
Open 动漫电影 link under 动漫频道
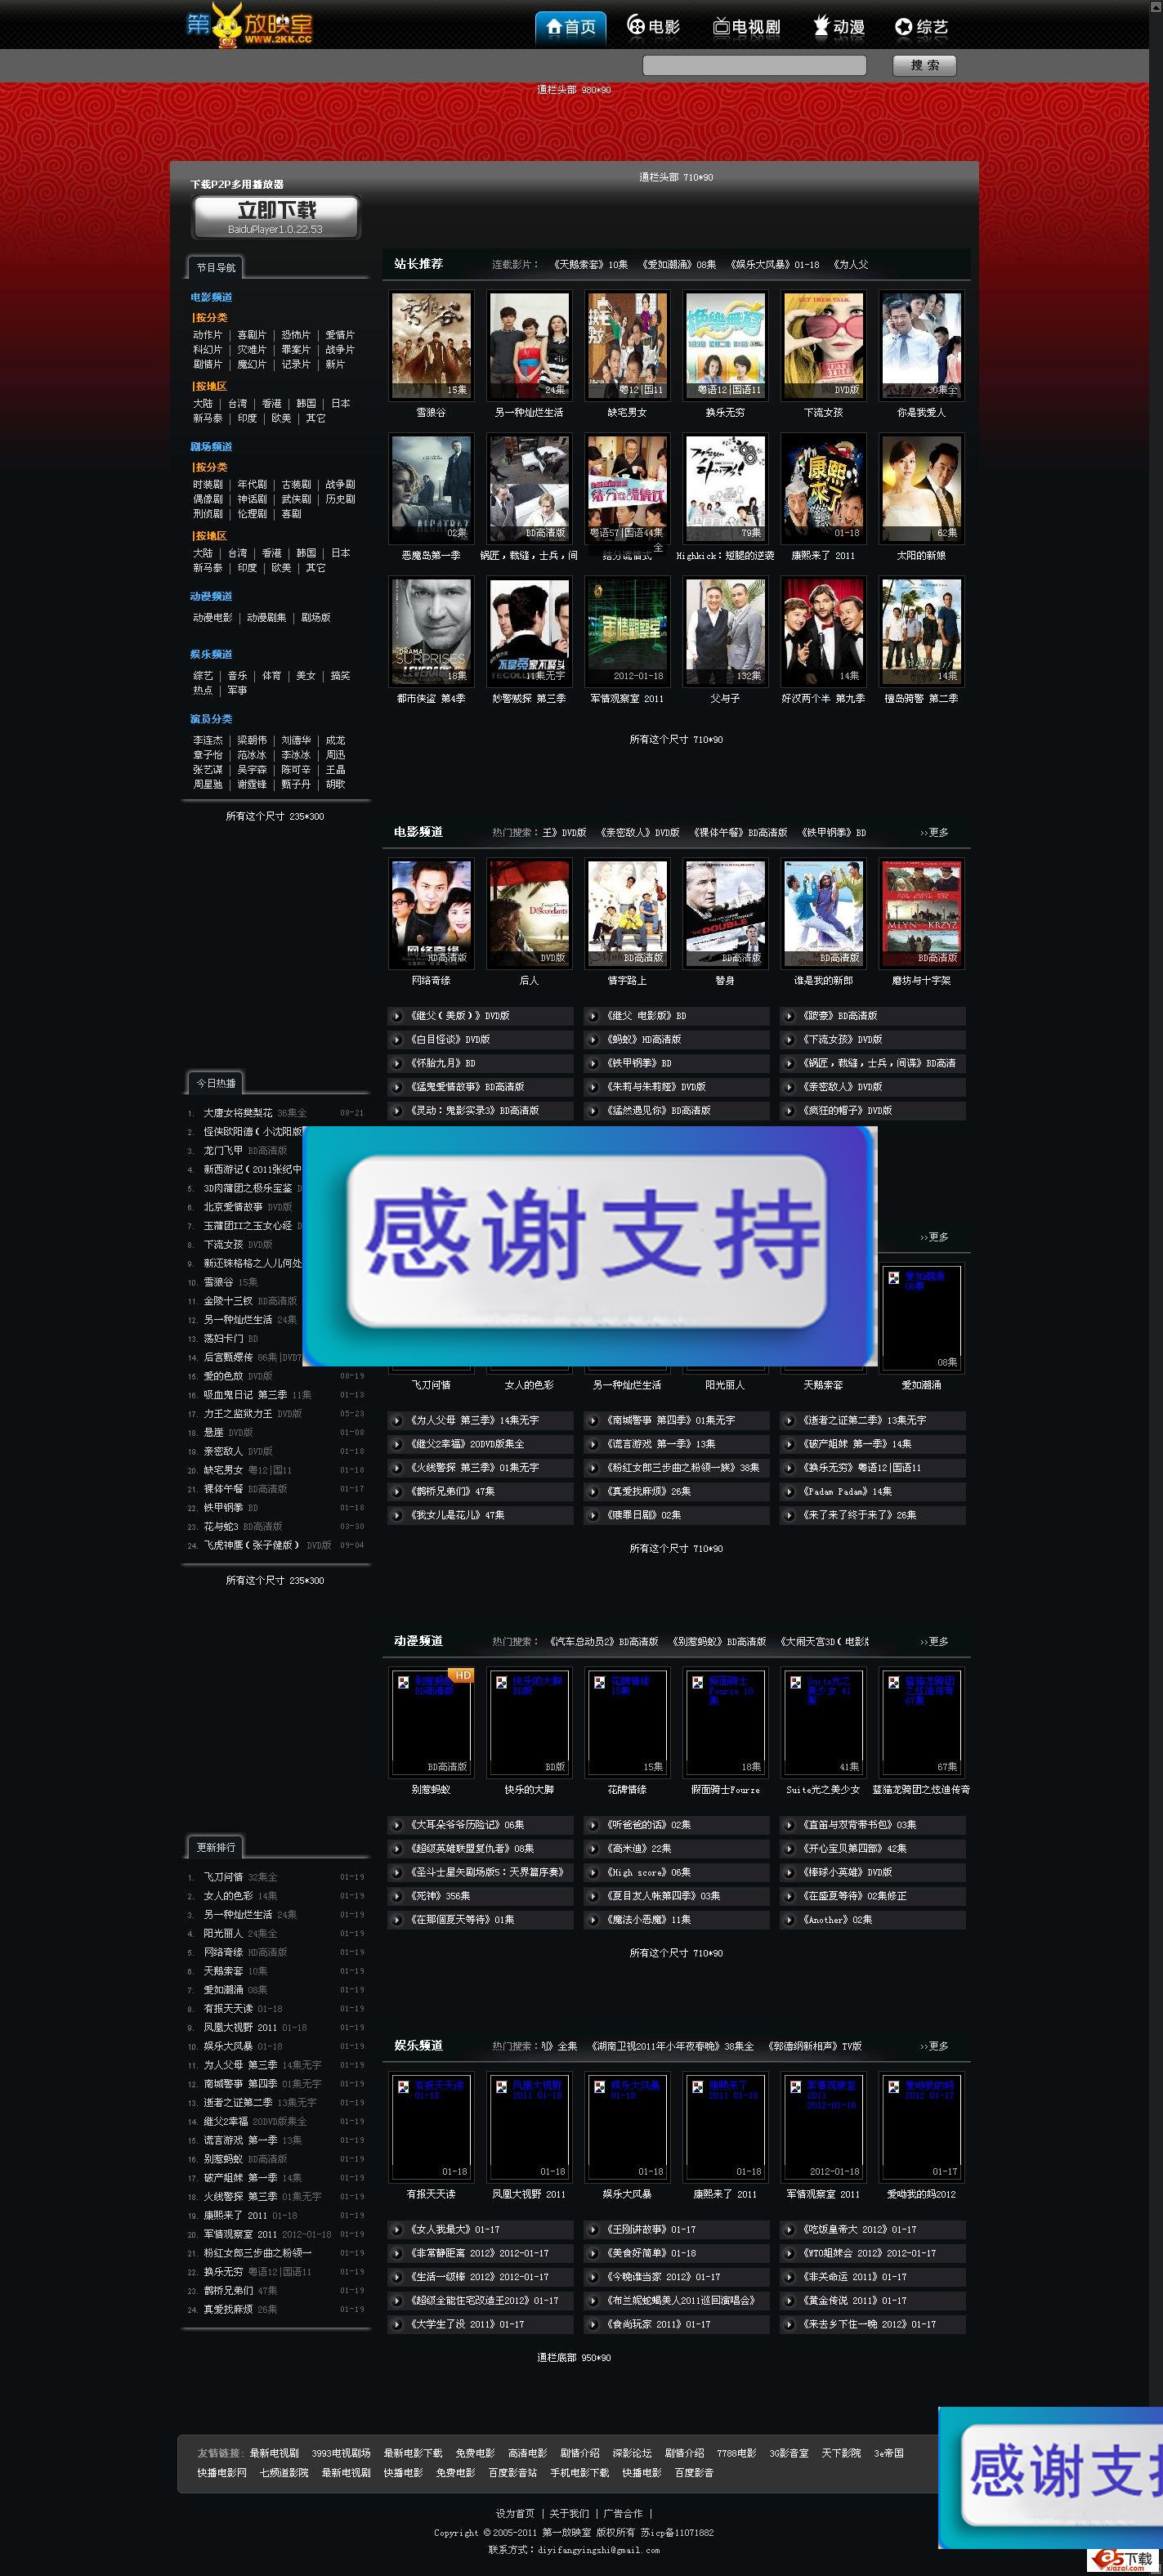212,618
